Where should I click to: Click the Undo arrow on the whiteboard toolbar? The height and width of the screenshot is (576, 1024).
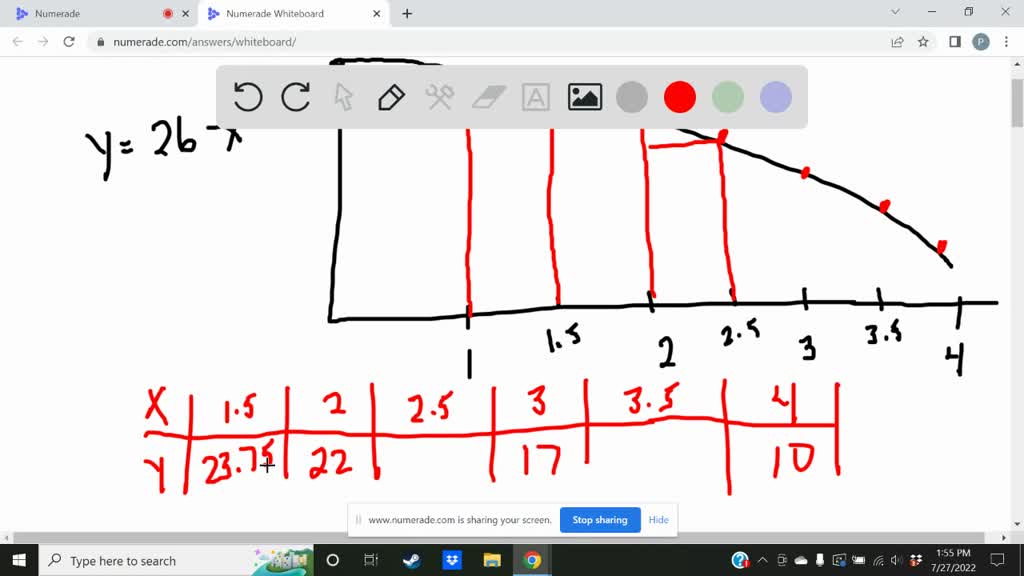pyautogui.click(x=247, y=96)
